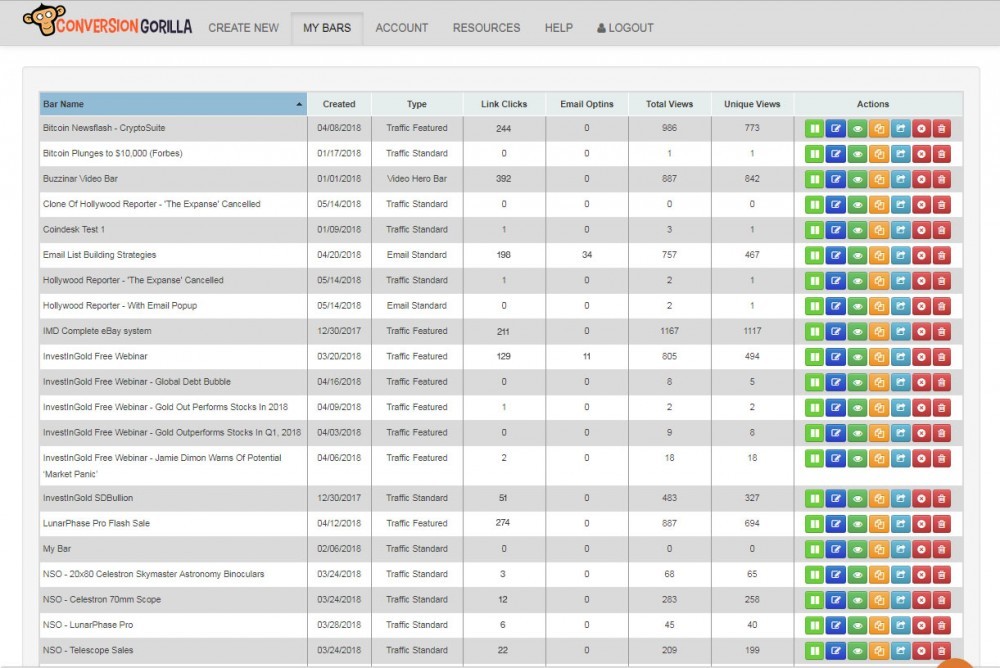
Task: Pause the NSO - Celestron 70mm Scope bar
Action: coord(814,600)
